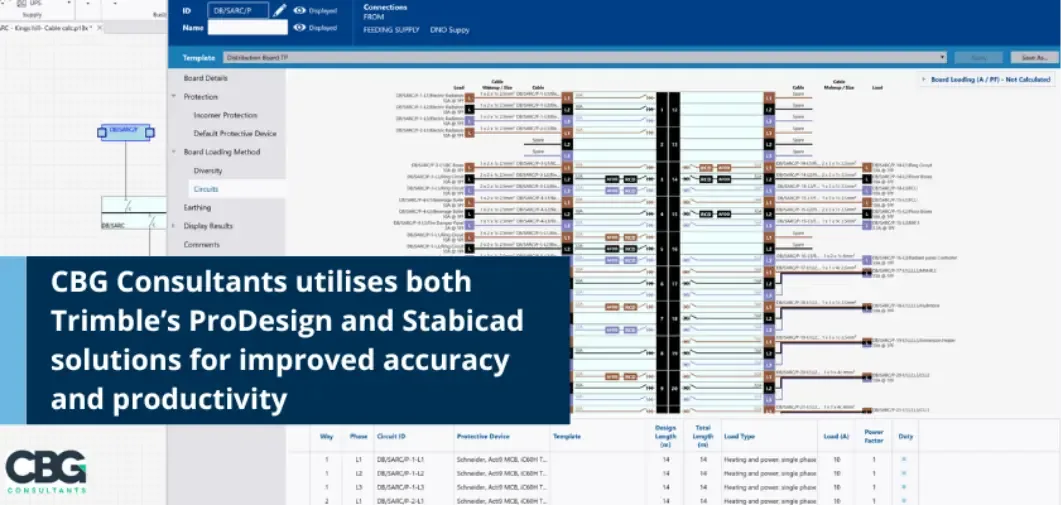Screen dimensions: 1061x505
Task: Click the ID field containing DB/SARC/P
Action: pos(238,11)
